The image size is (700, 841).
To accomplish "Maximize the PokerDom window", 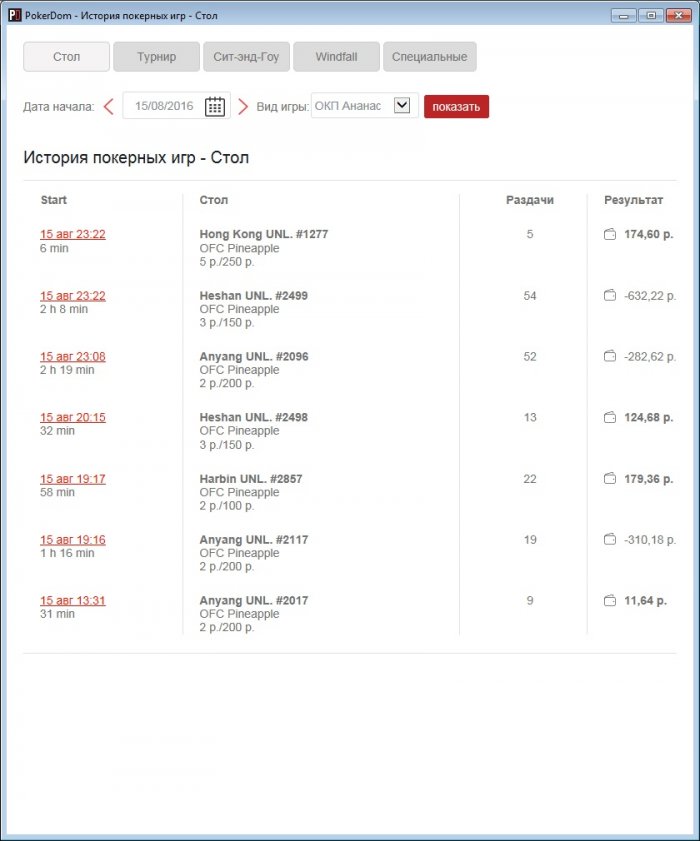I will pos(651,16).
